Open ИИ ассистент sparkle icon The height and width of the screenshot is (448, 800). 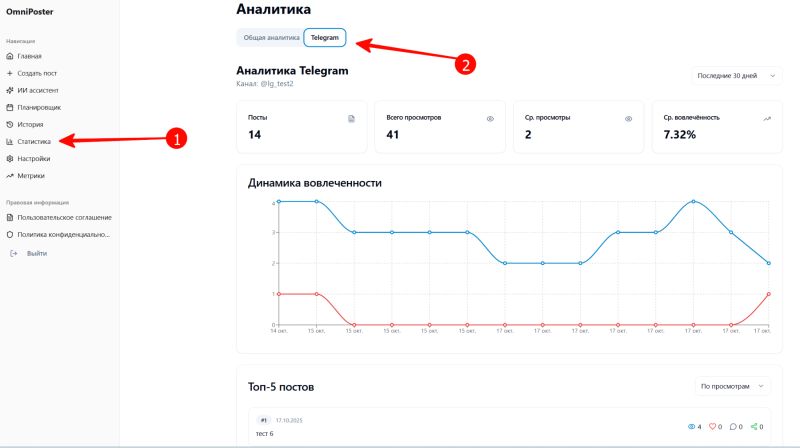click(10, 90)
